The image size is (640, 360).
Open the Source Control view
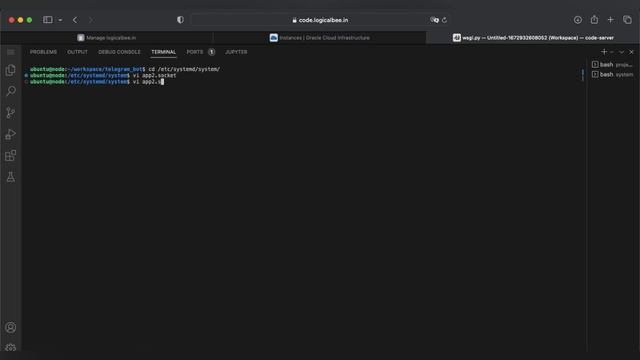click(x=11, y=113)
